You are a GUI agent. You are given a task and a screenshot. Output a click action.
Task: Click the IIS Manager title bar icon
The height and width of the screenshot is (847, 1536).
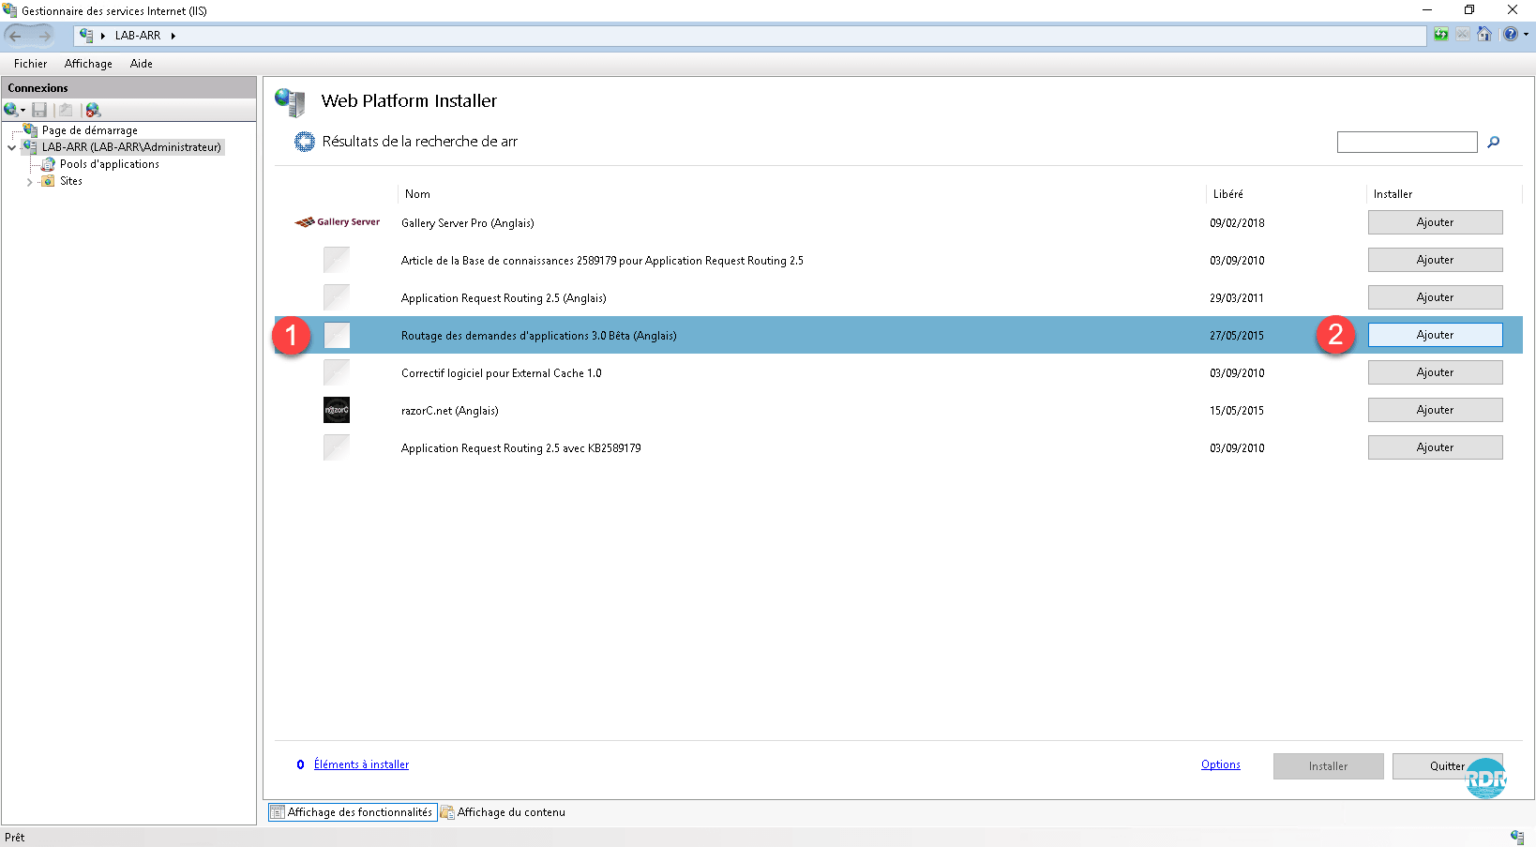(x=10, y=11)
